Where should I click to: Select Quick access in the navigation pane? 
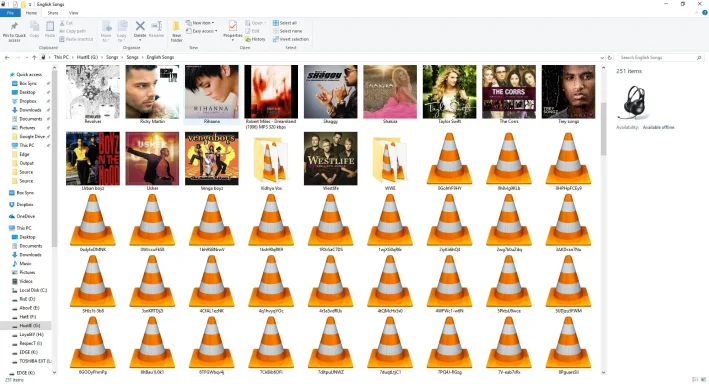29,75
